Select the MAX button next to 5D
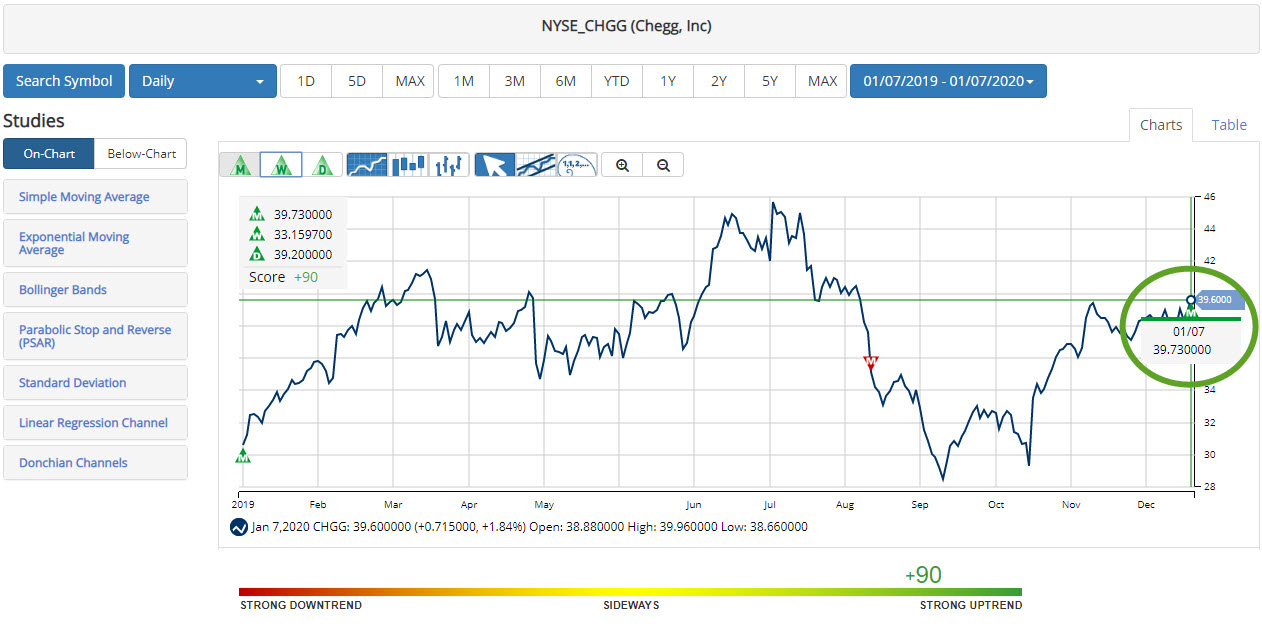The width and height of the screenshot is (1262, 638). (410, 81)
